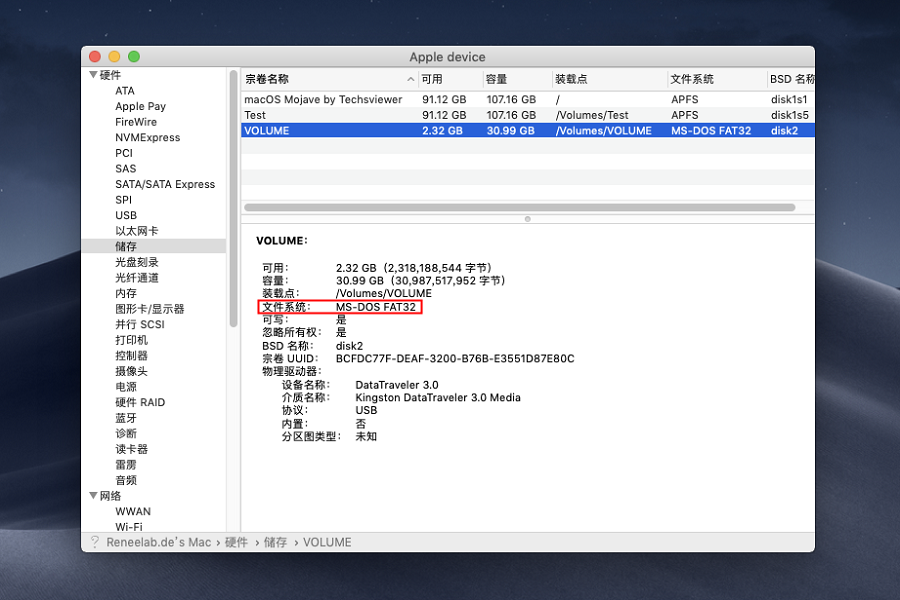Viewport: 900px width, 600px height.
Task: Select the VOLUME row in table
Action: click(x=527, y=130)
